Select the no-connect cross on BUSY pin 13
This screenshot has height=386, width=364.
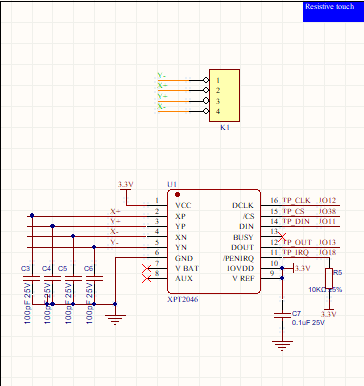[x=282, y=237]
